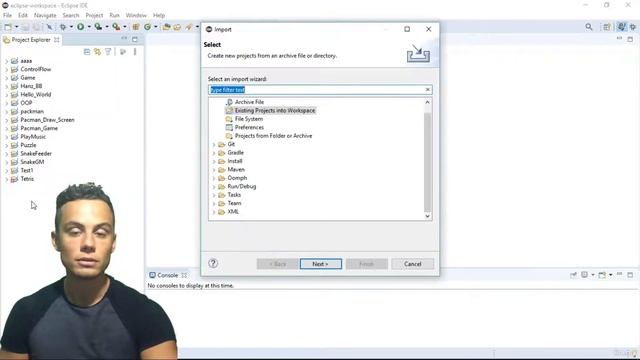Maximize the Console panel

(630, 275)
